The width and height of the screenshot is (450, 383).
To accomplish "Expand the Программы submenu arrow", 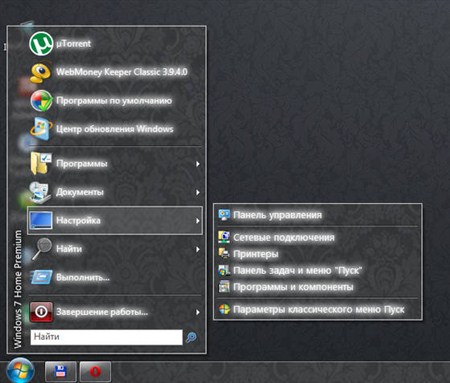I will click(198, 164).
